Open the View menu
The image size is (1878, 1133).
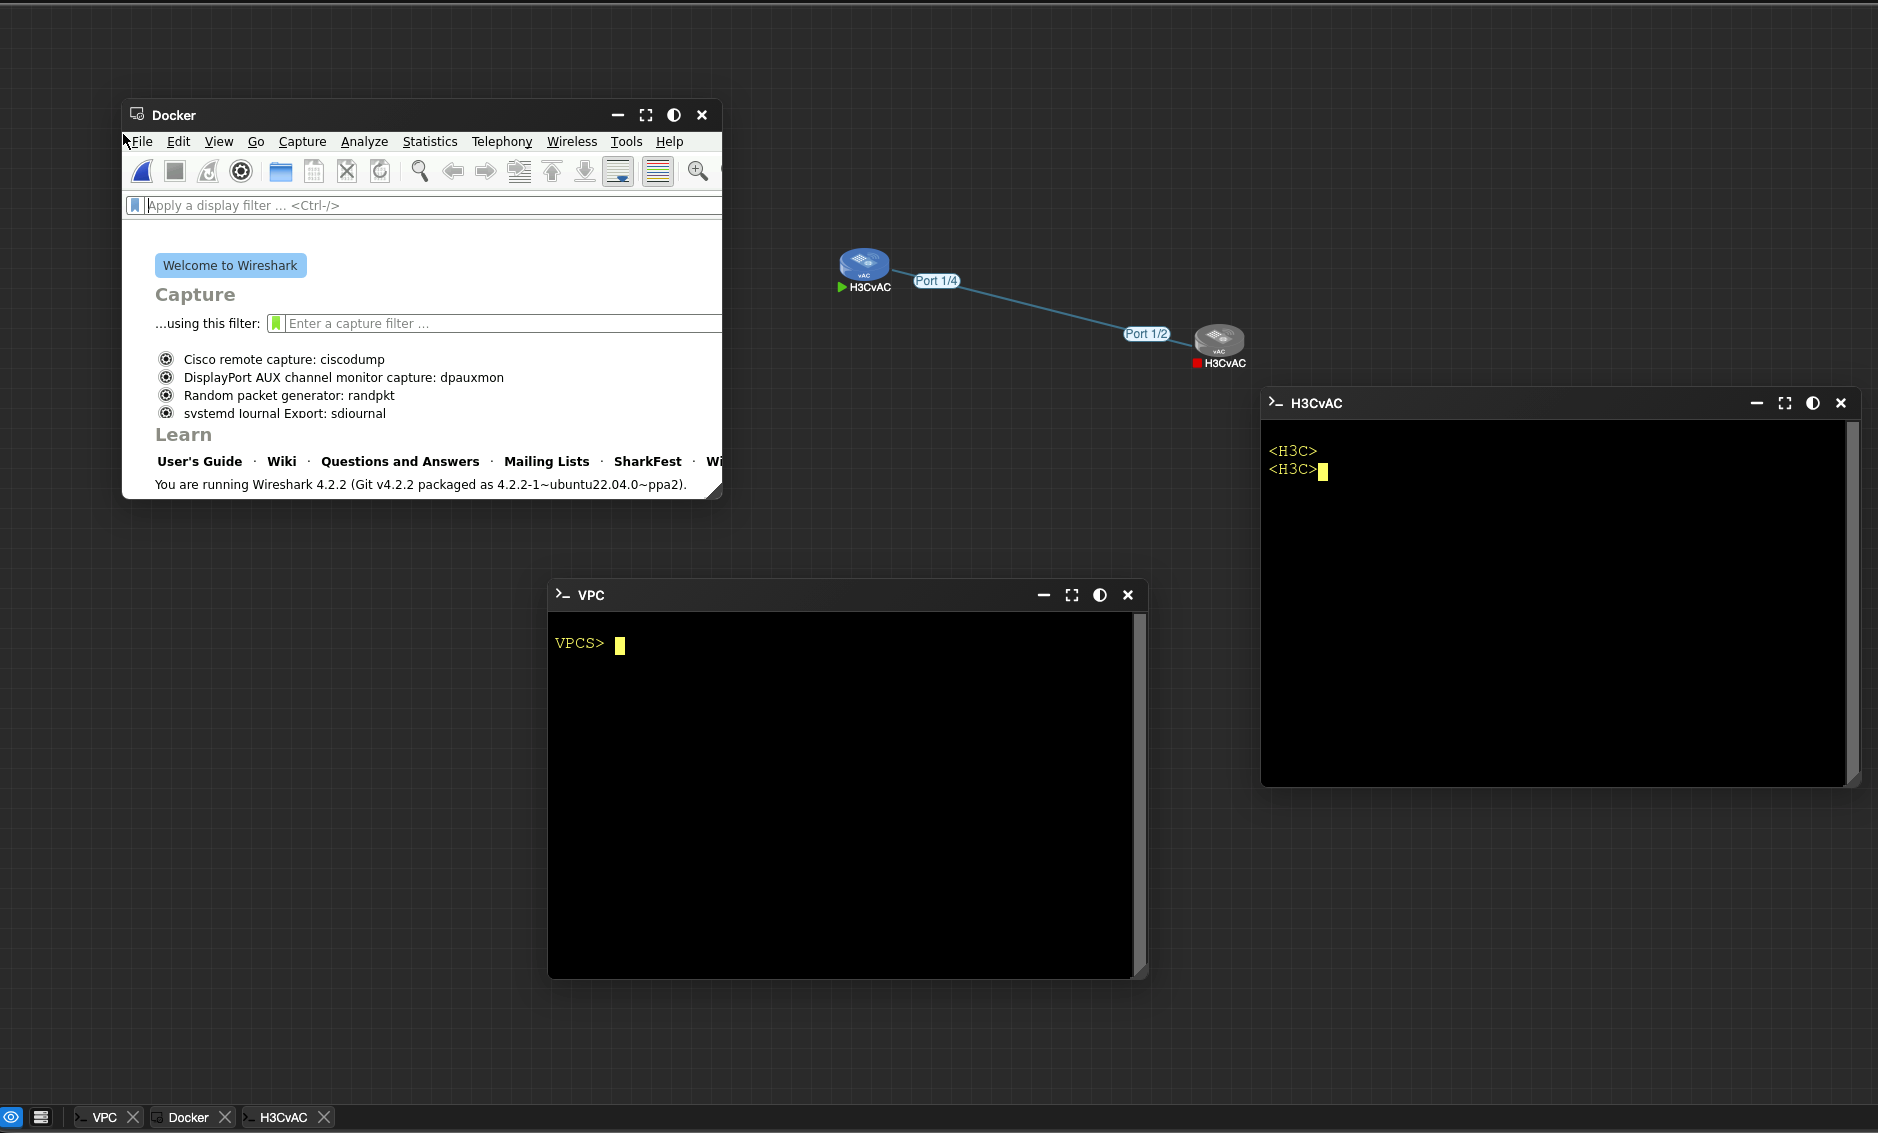click(x=219, y=141)
